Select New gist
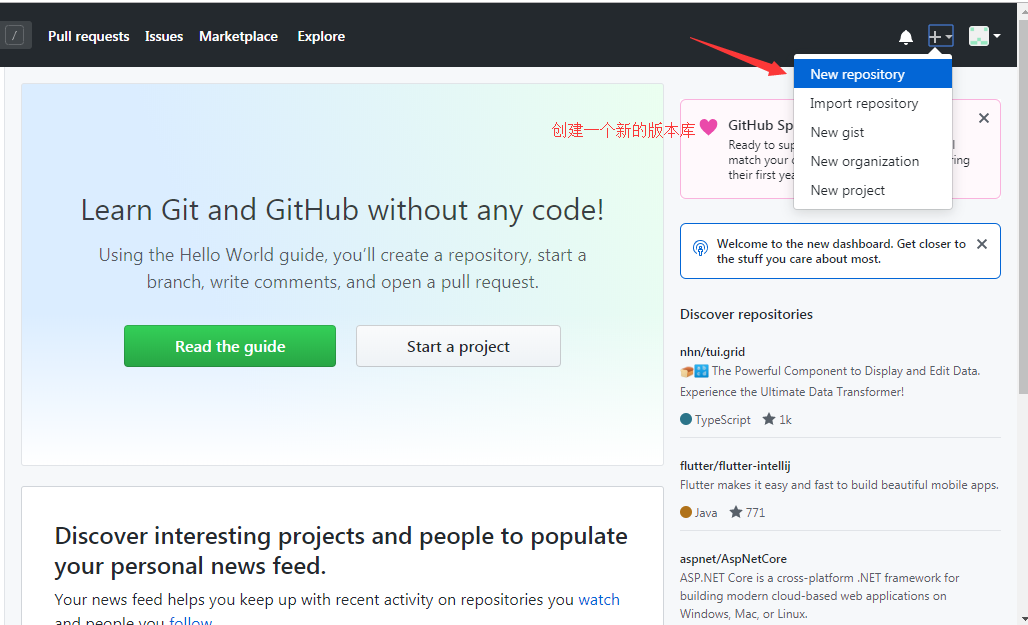 click(873, 132)
